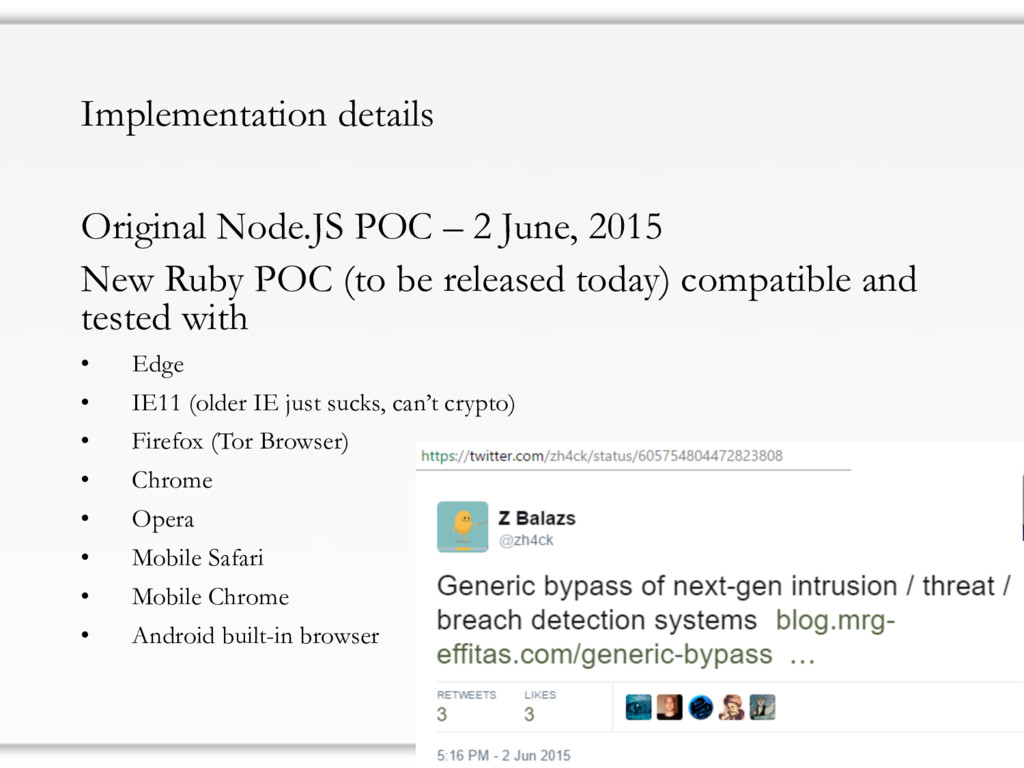This screenshot has width=1024, height=768.
Task: Open second retweeter avatar with face
Action: click(669, 707)
